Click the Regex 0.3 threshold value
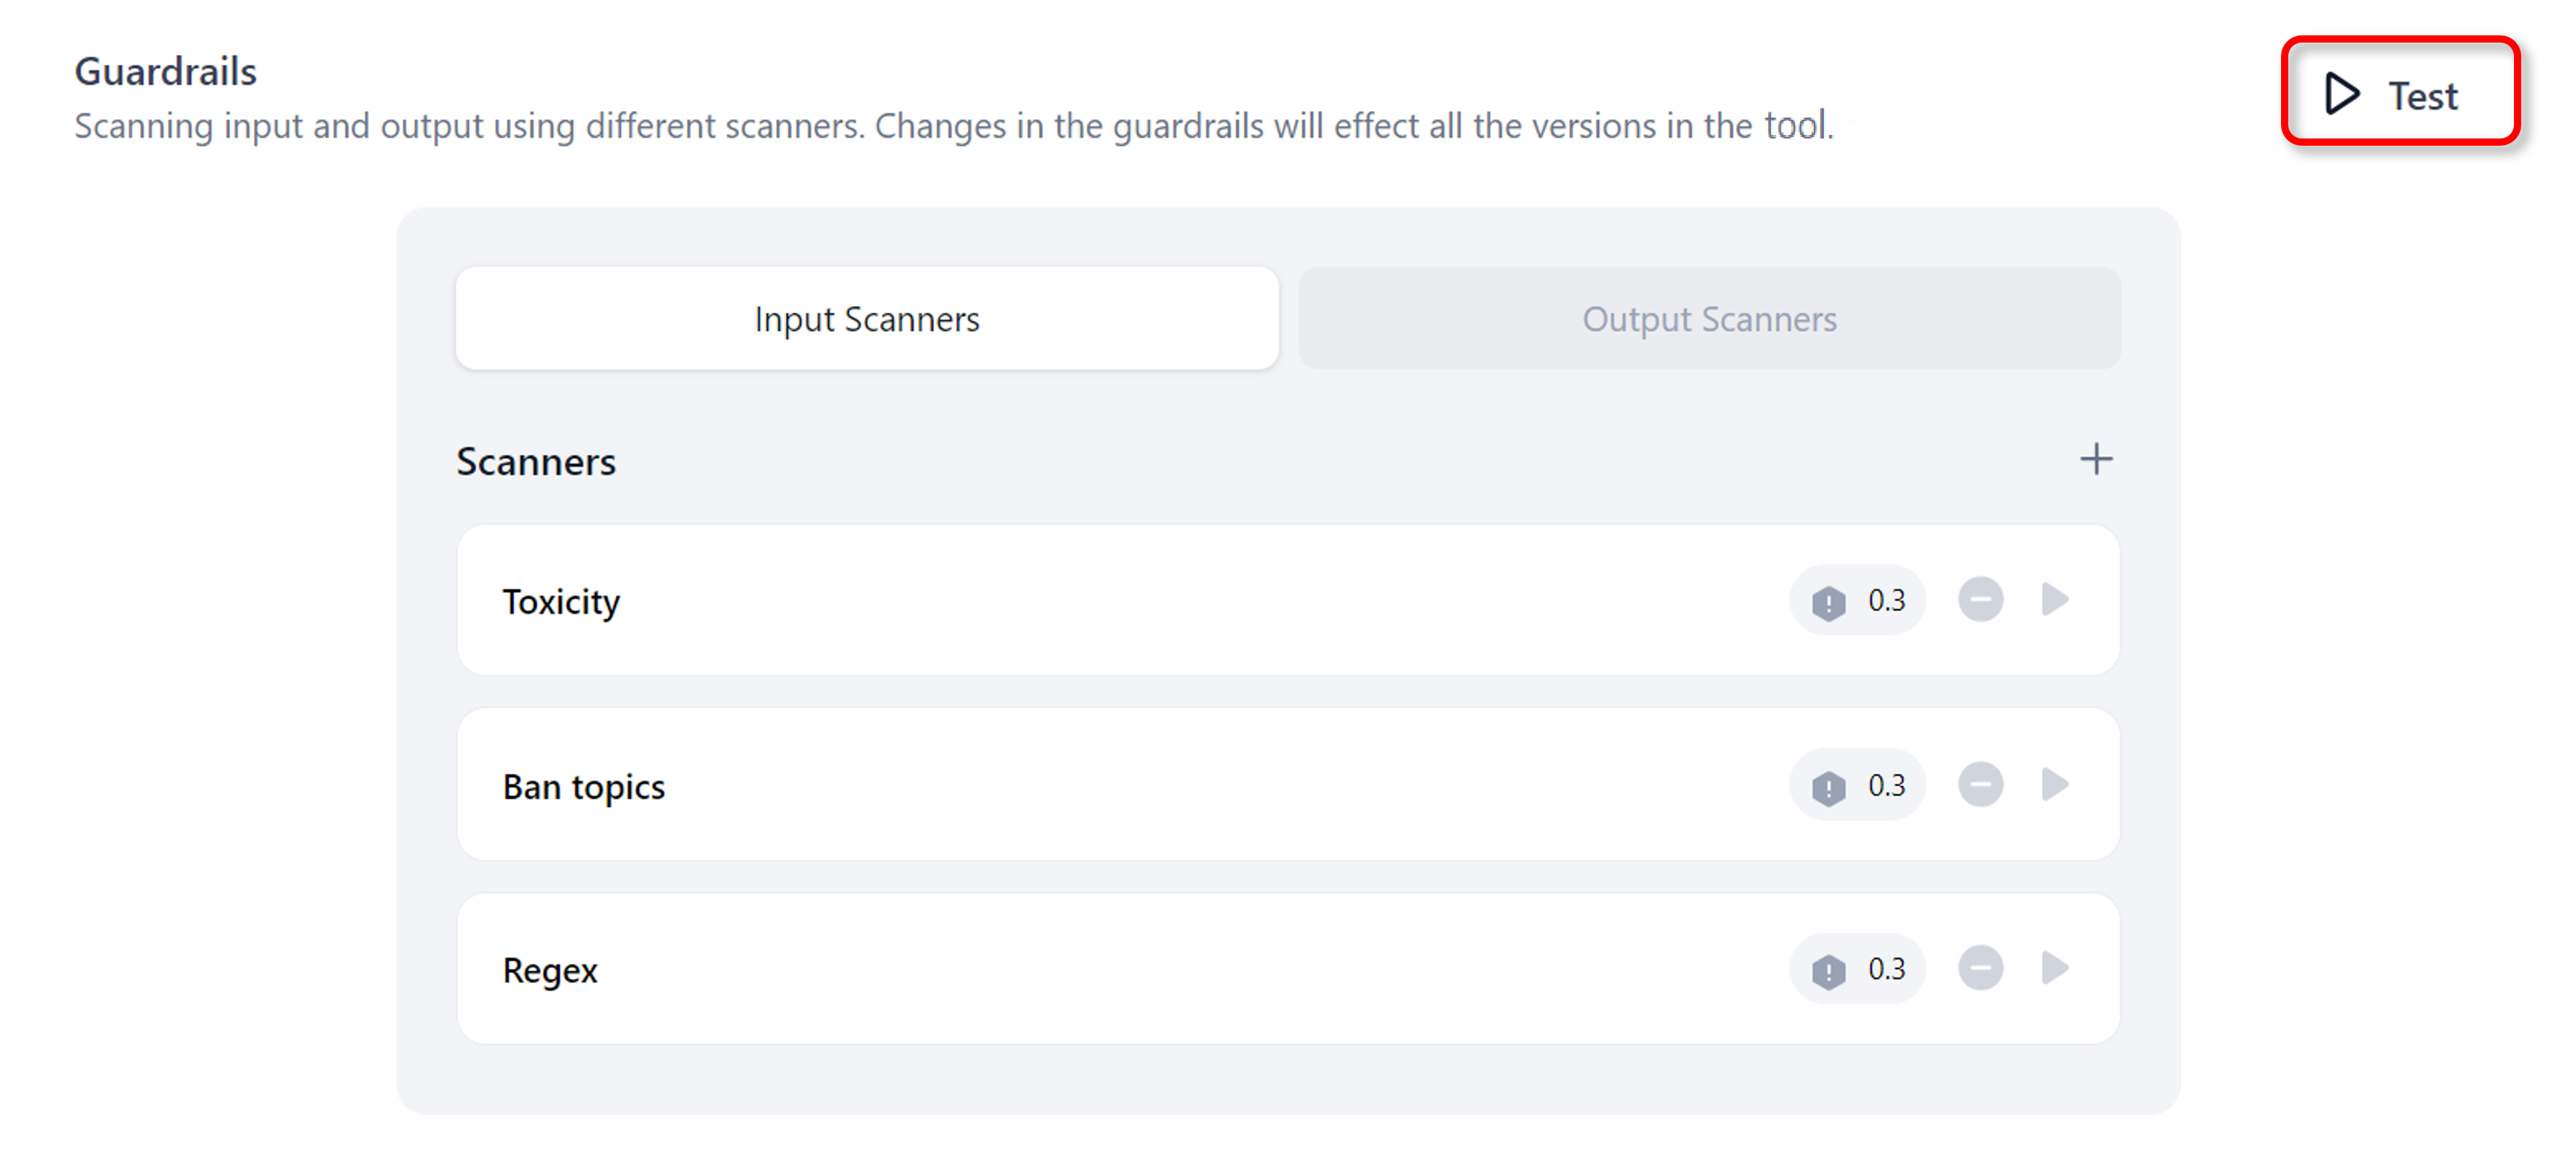Viewport: 2576px width, 1157px height. click(1886, 968)
